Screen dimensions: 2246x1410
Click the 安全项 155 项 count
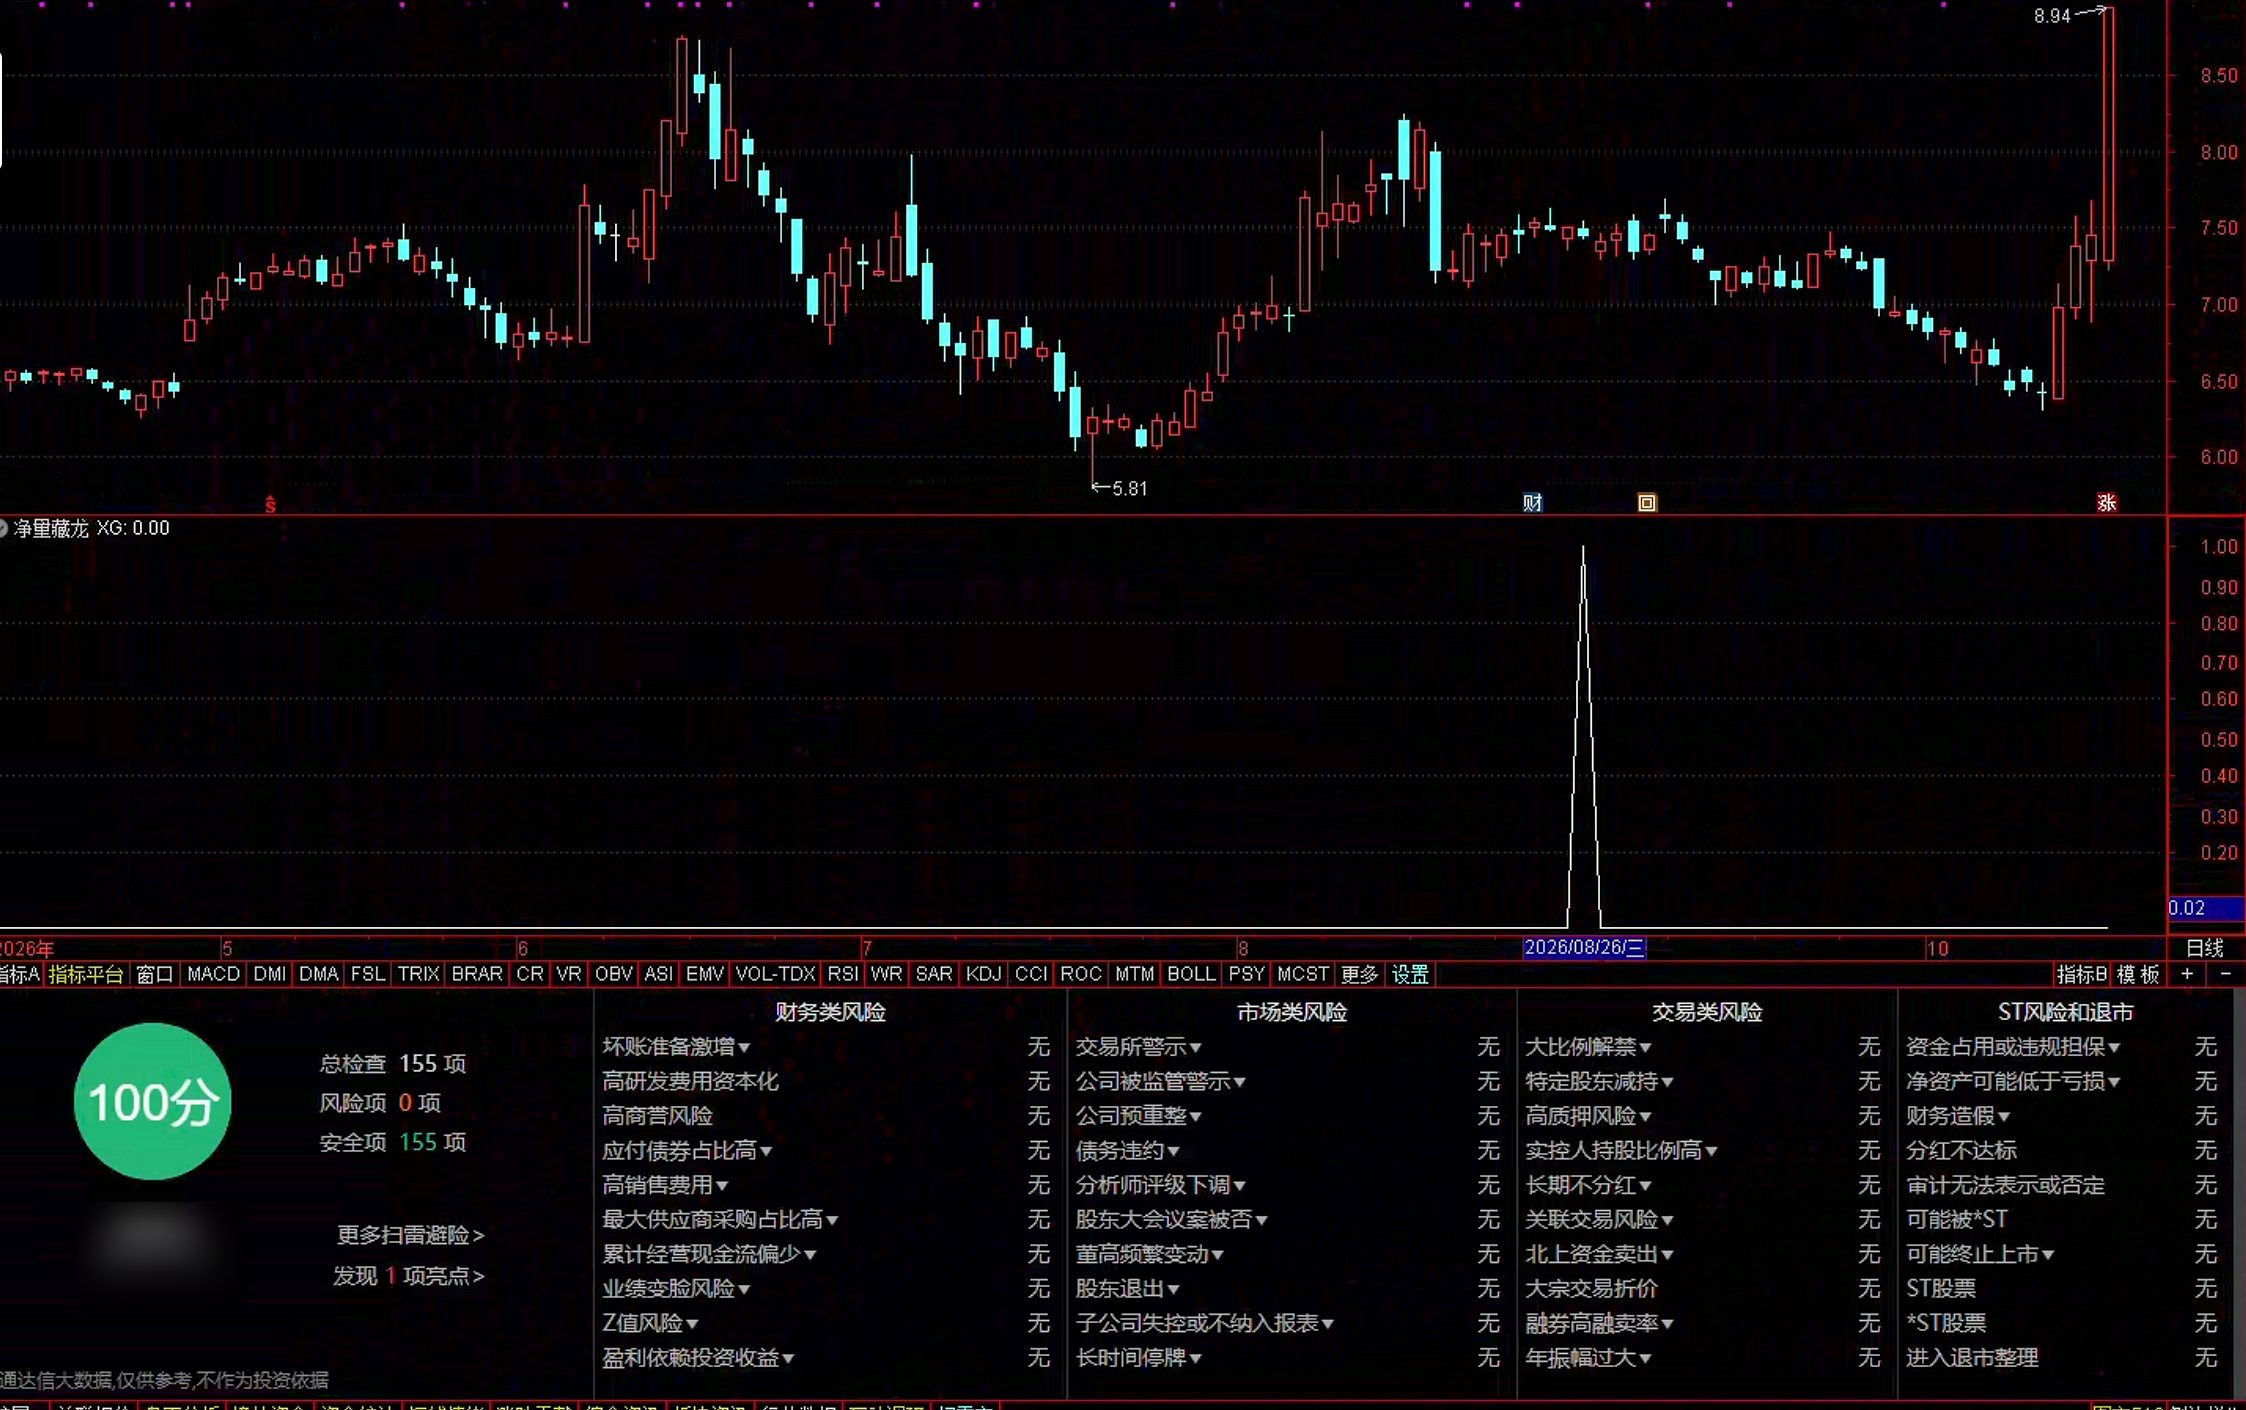pyautogui.click(x=393, y=1142)
